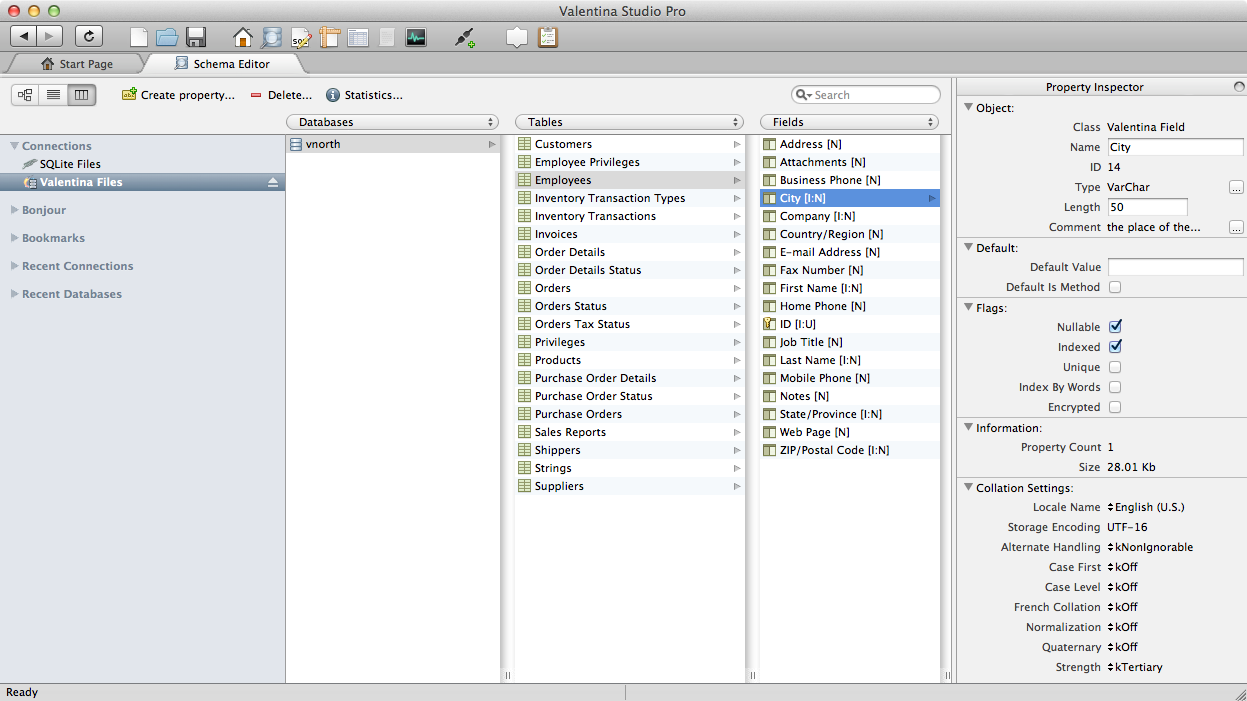Select Valentina Files connection

pos(142,182)
